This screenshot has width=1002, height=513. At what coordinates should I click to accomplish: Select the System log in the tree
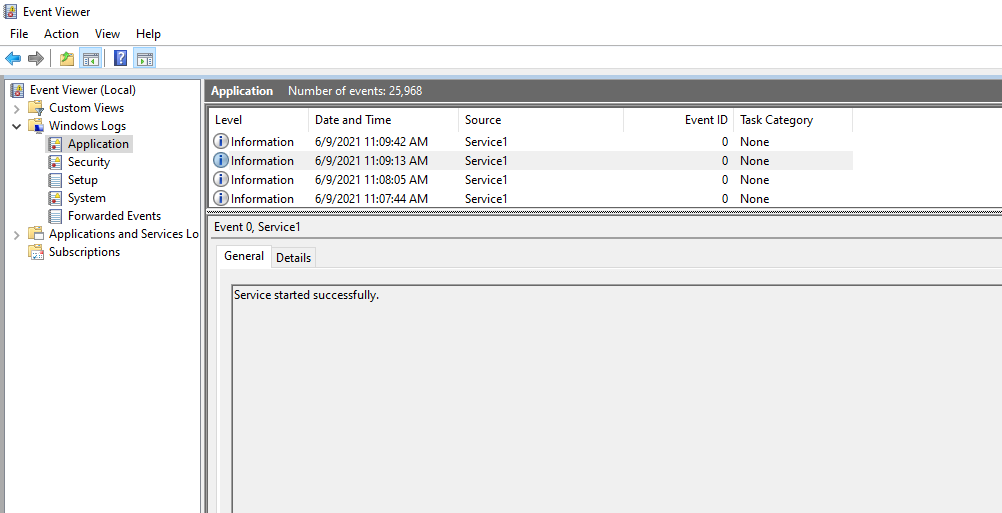point(87,198)
